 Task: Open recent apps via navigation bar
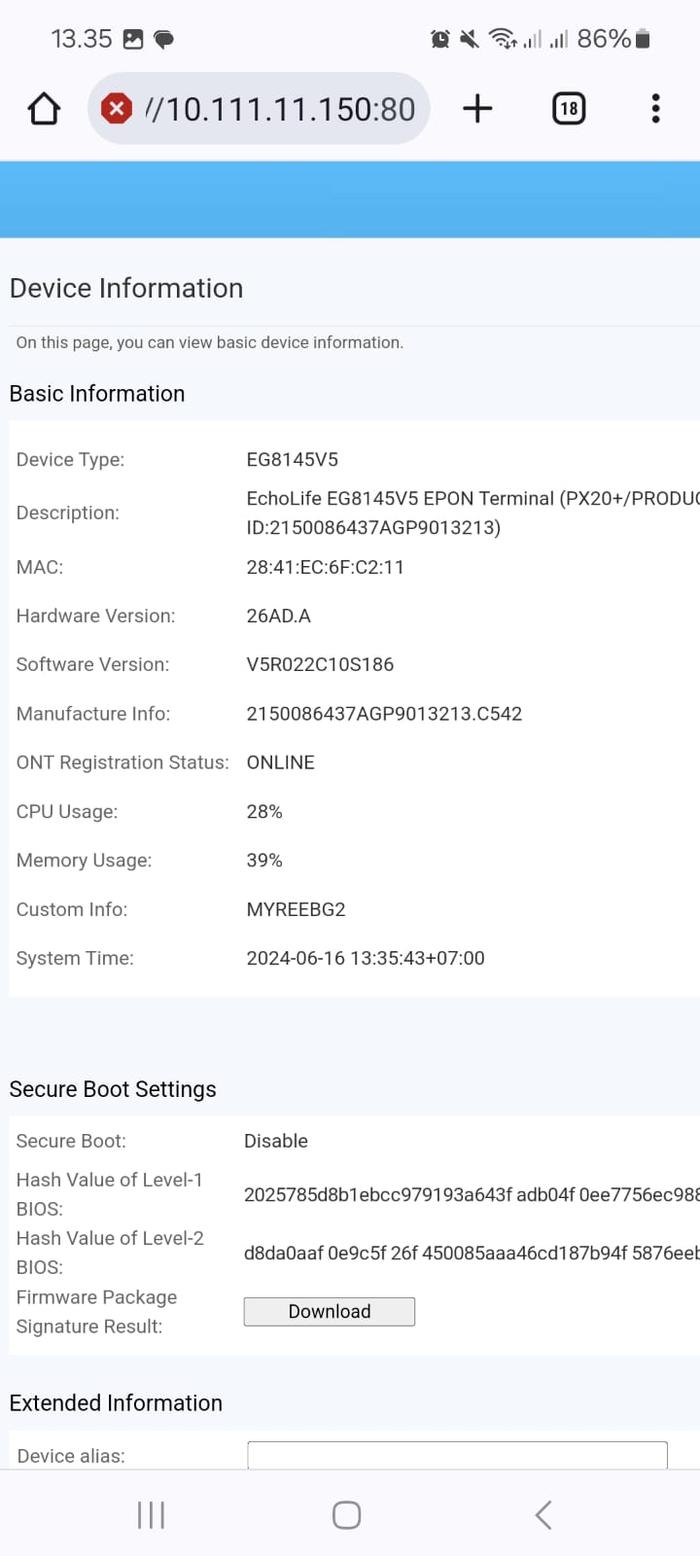pyautogui.click(x=151, y=1515)
